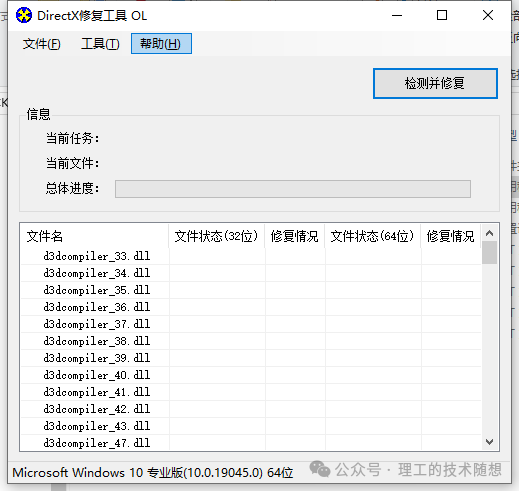Click the Windows version status bar text
The width and height of the screenshot is (519, 491).
coord(153,473)
